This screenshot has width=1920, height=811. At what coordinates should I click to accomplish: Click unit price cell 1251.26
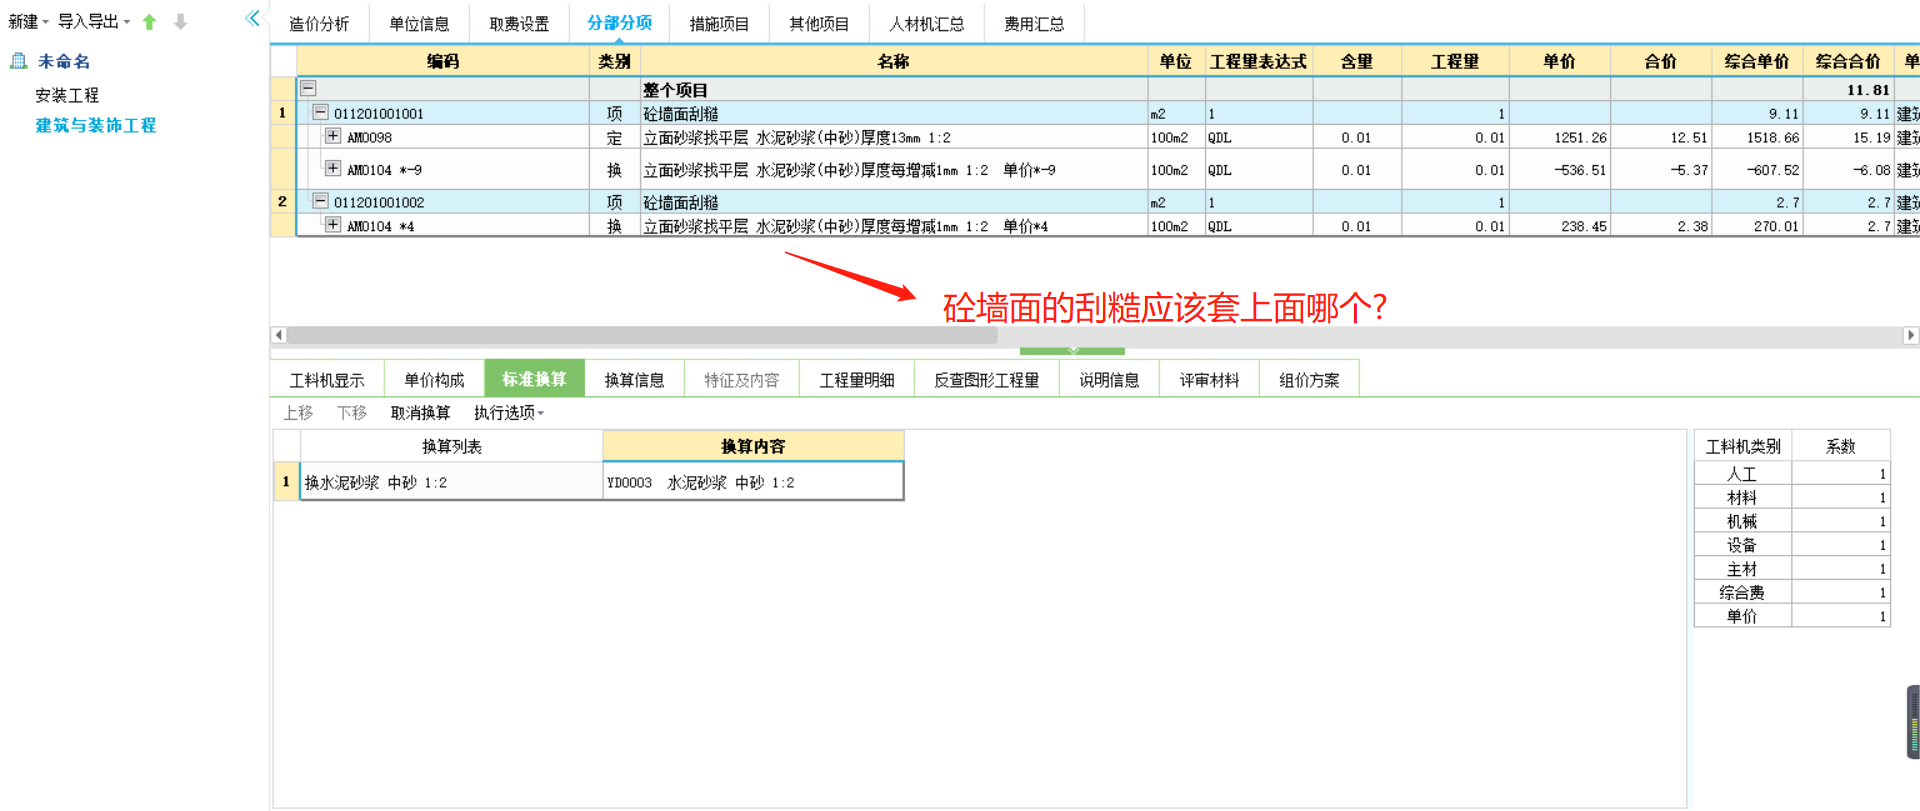pos(1560,138)
